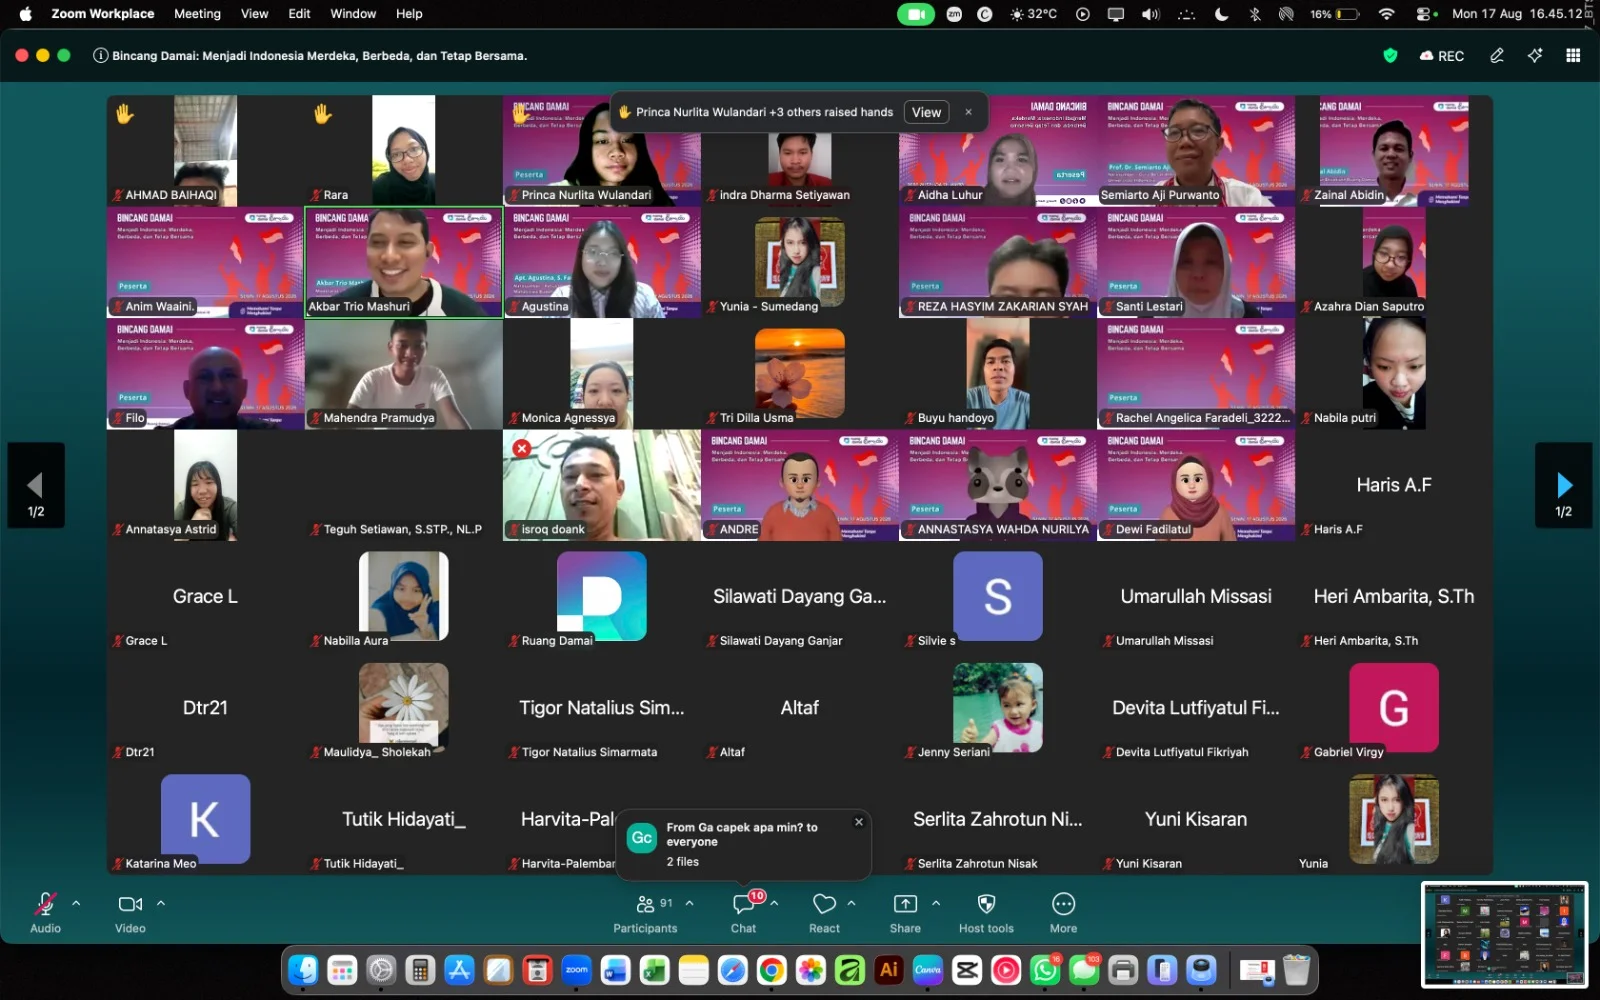Screen dimensions: 1600x1000
Task: Toggle Do Not Disturb moon icon
Action: pyautogui.click(x=1222, y=14)
